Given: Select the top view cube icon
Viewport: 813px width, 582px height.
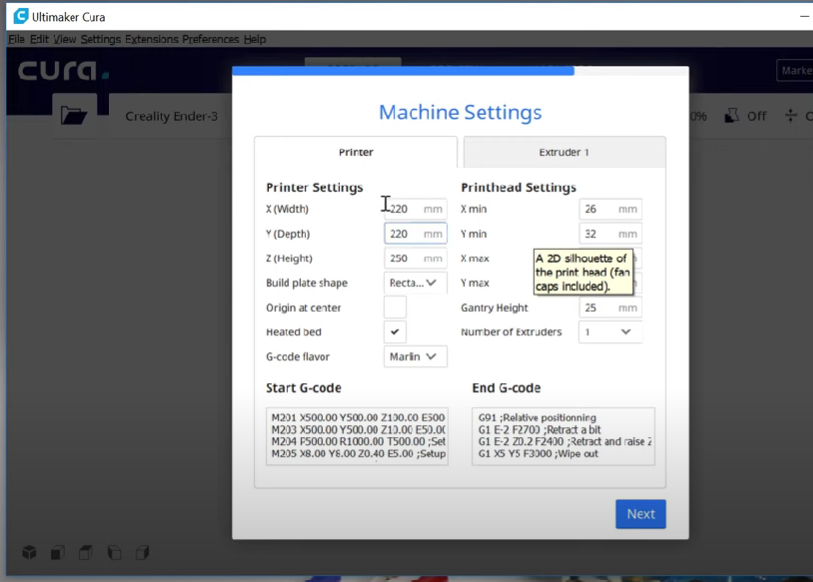Looking at the screenshot, I should point(86,552).
